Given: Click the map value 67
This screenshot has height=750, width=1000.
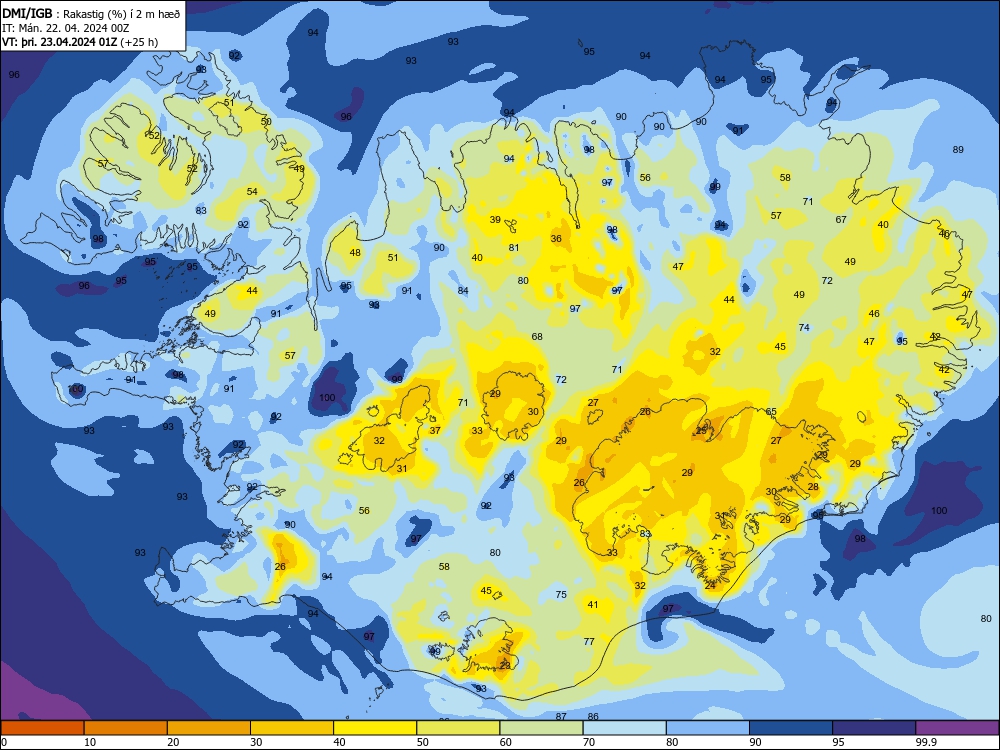Looking at the screenshot, I should [841, 219].
